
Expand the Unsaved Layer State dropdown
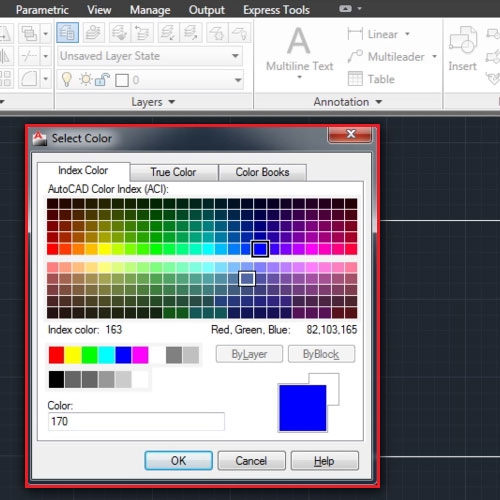150,56
